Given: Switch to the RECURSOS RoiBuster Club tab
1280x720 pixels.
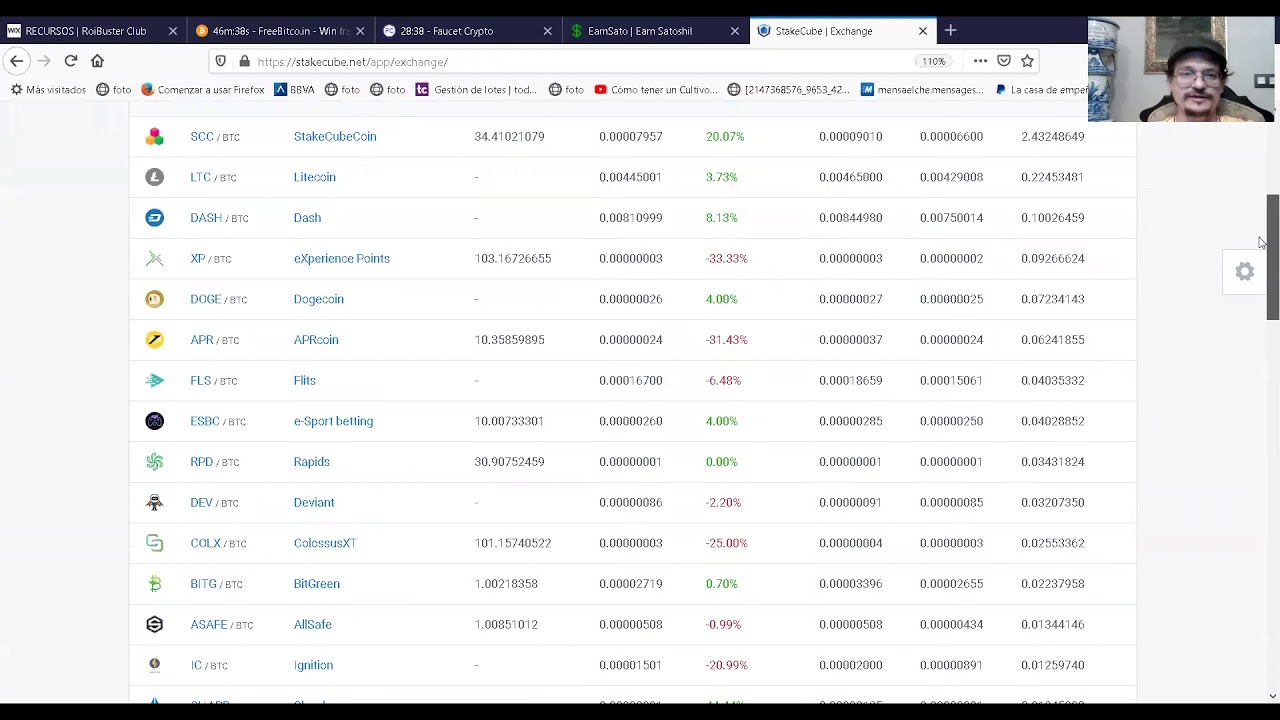Looking at the screenshot, I should 93,31.
